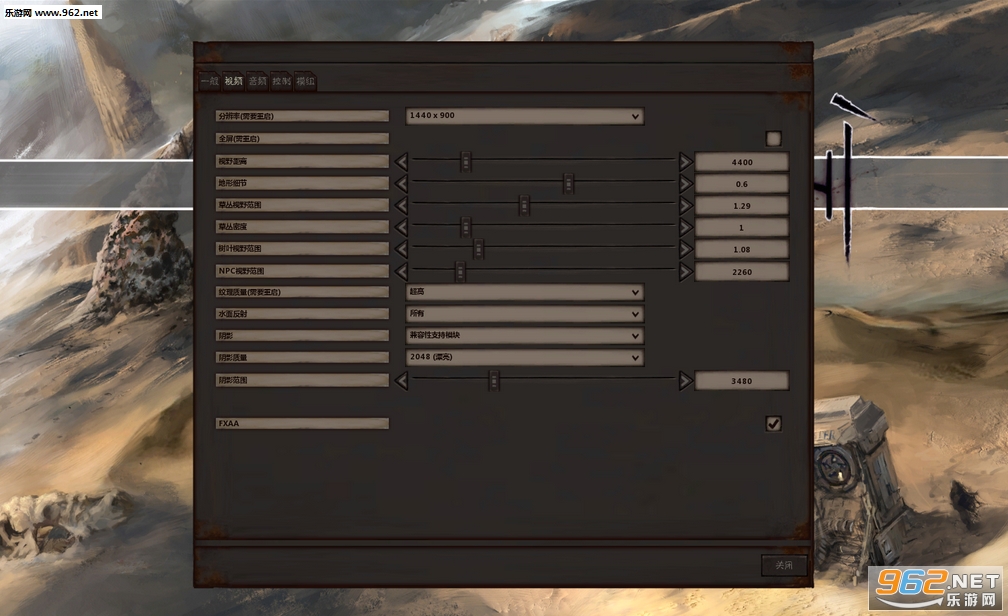Click the 关闭 button
The height and width of the screenshot is (616, 1008).
click(784, 565)
